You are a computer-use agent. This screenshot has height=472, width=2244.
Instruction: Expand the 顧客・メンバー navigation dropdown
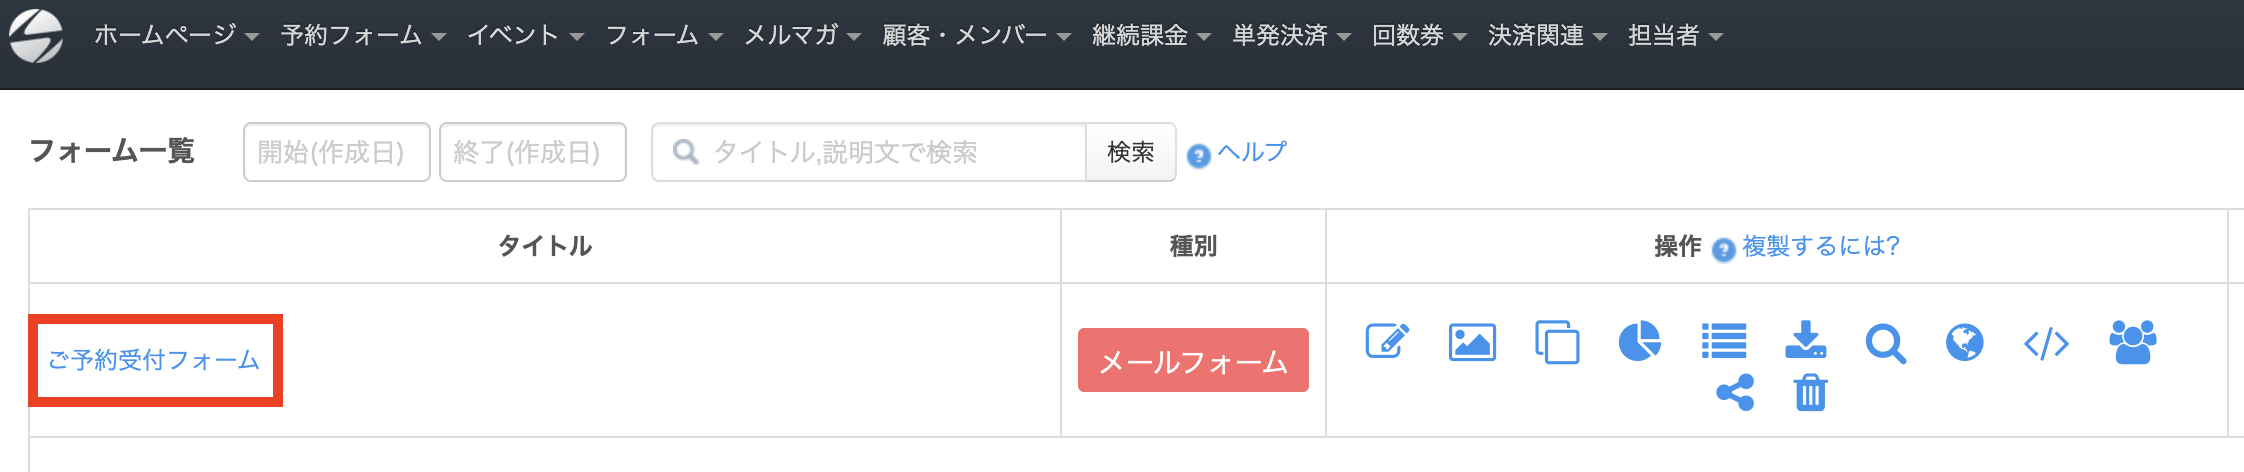[x=976, y=36]
